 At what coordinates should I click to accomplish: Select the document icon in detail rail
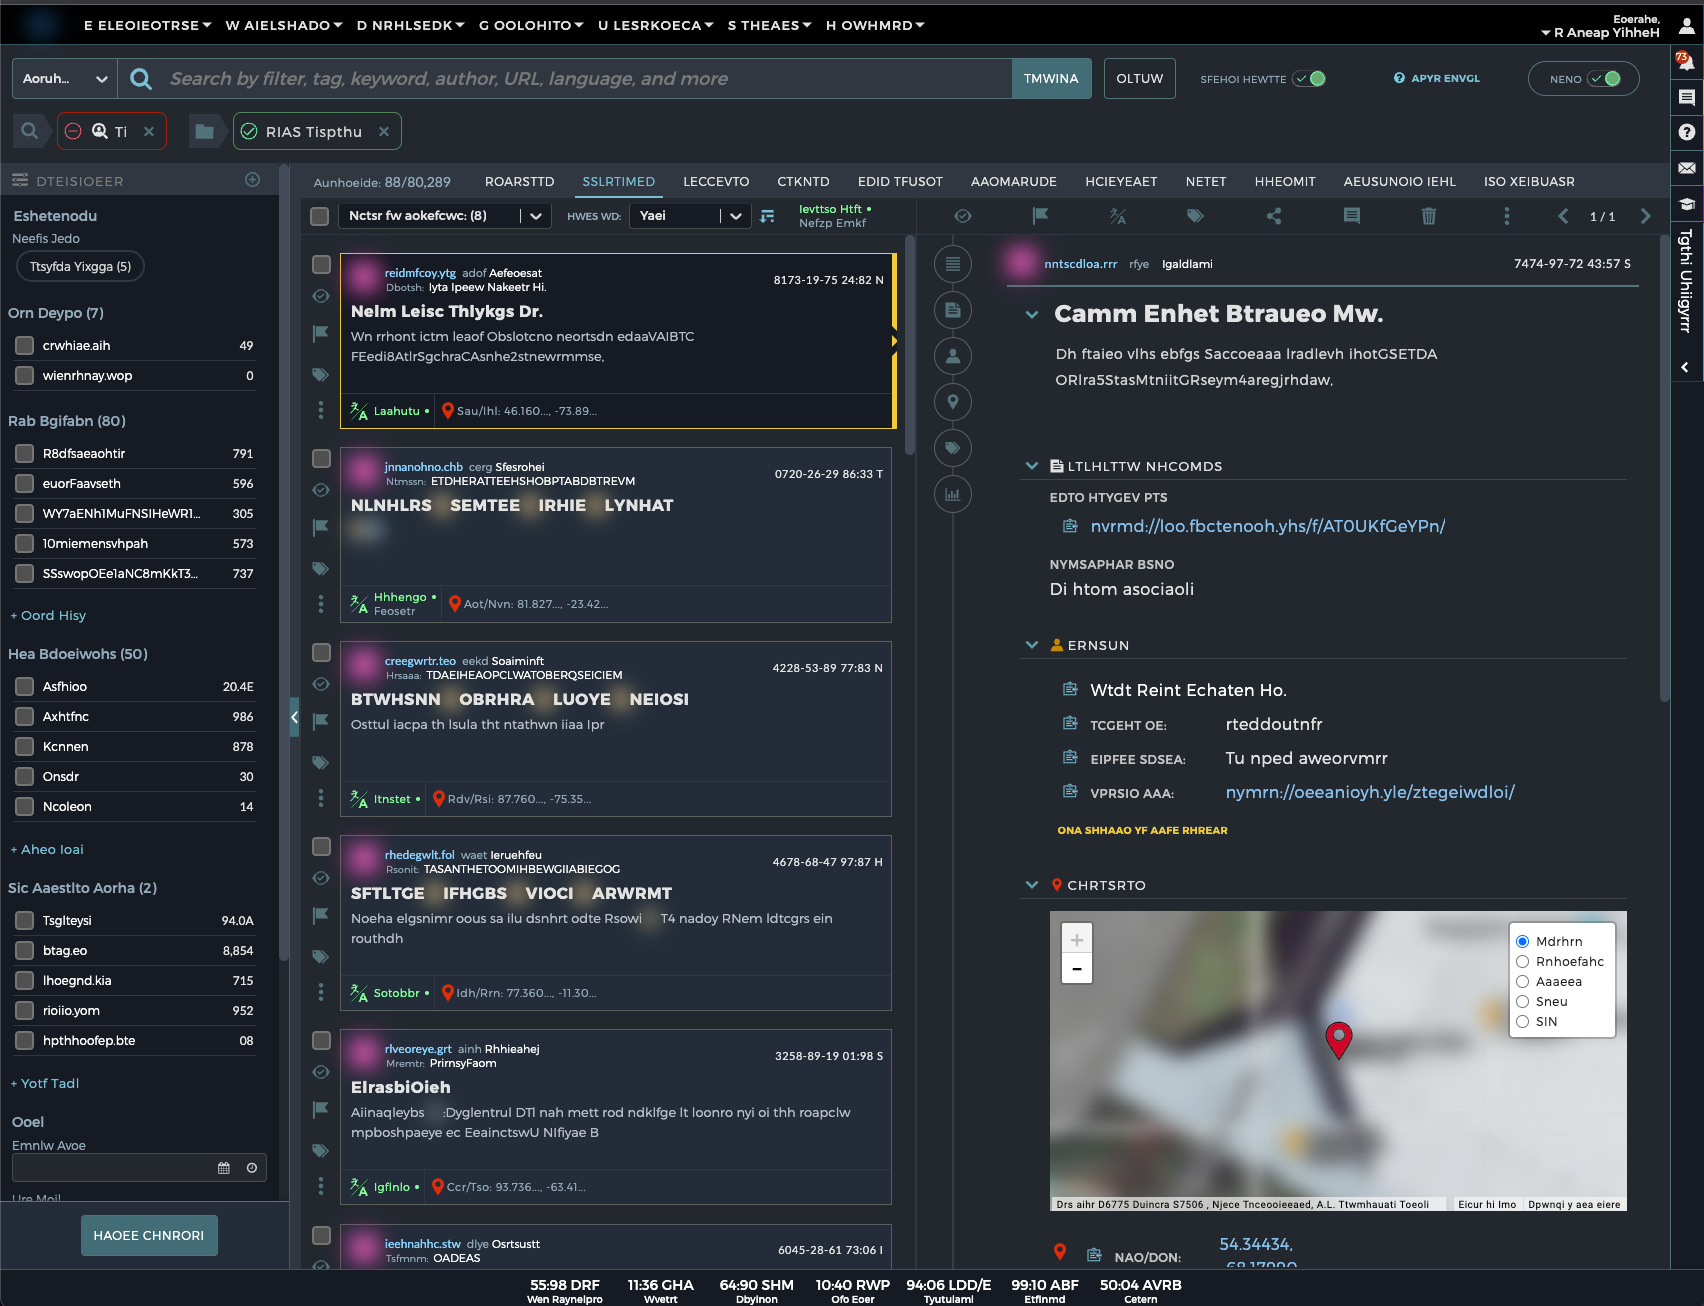(953, 310)
